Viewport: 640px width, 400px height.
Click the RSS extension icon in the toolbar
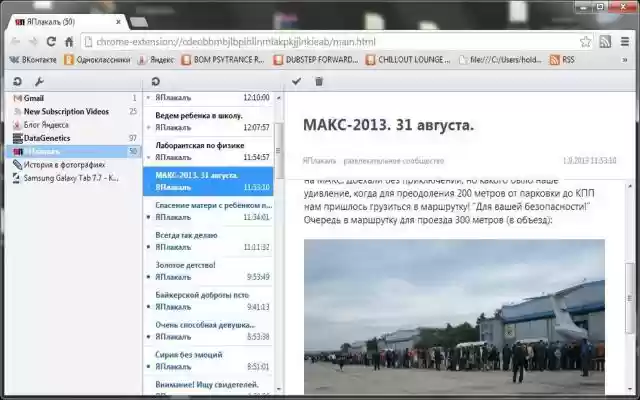tap(605, 41)
